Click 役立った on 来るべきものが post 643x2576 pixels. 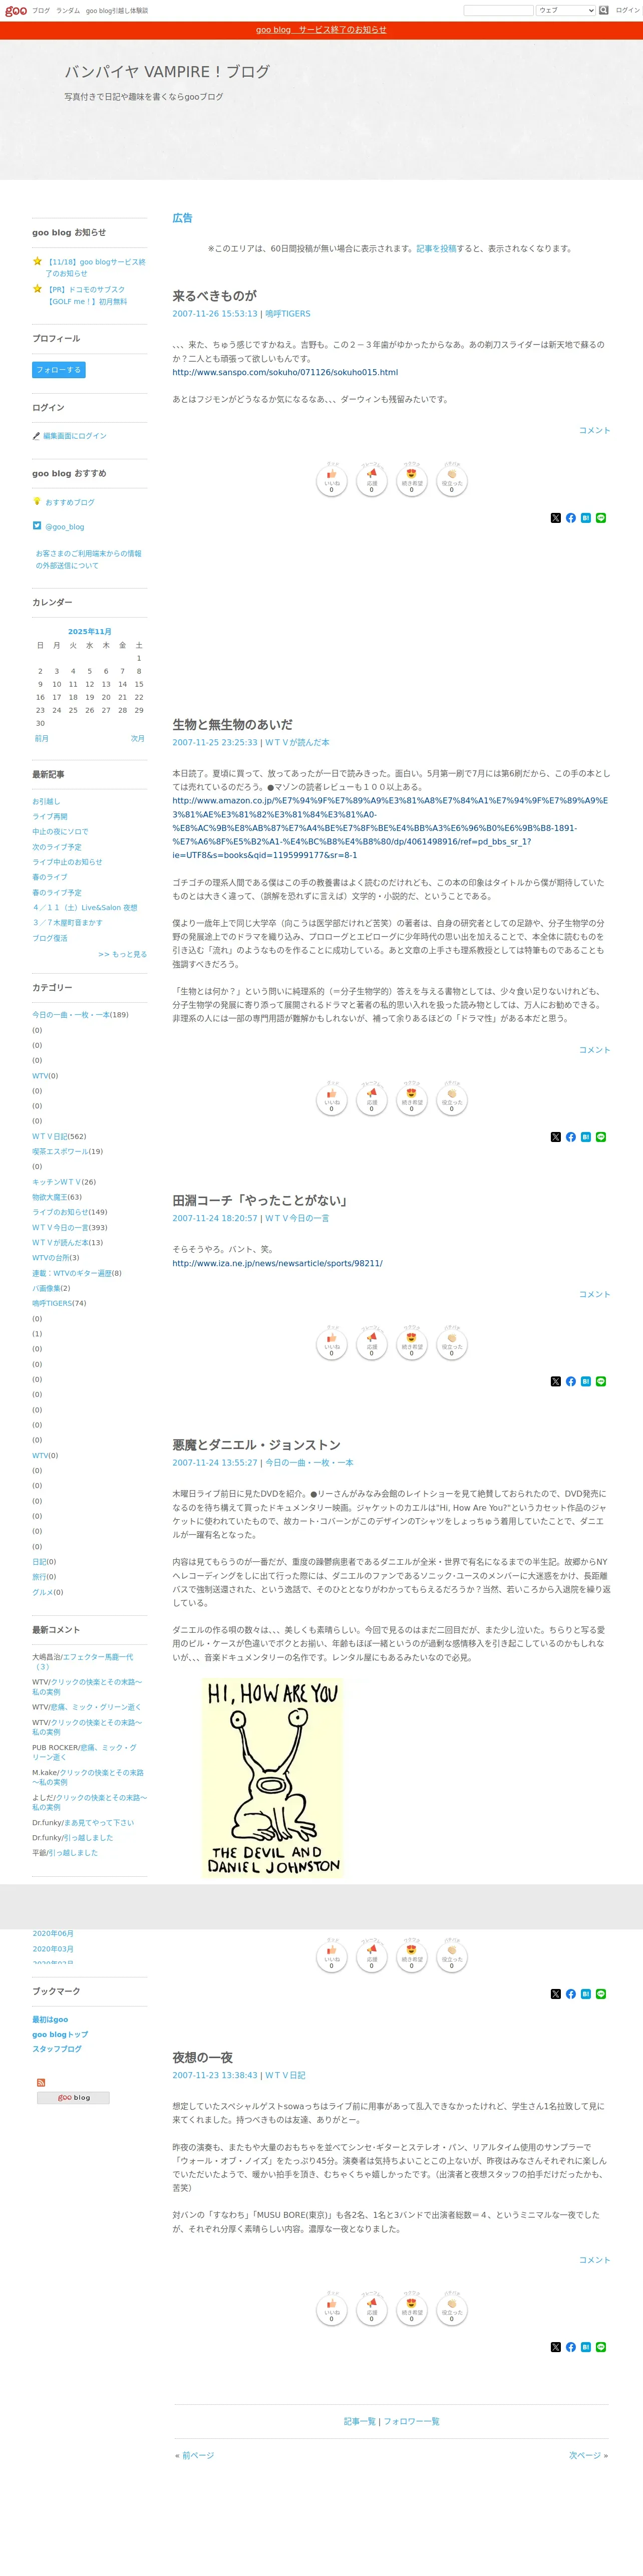(x=451, y=481)
